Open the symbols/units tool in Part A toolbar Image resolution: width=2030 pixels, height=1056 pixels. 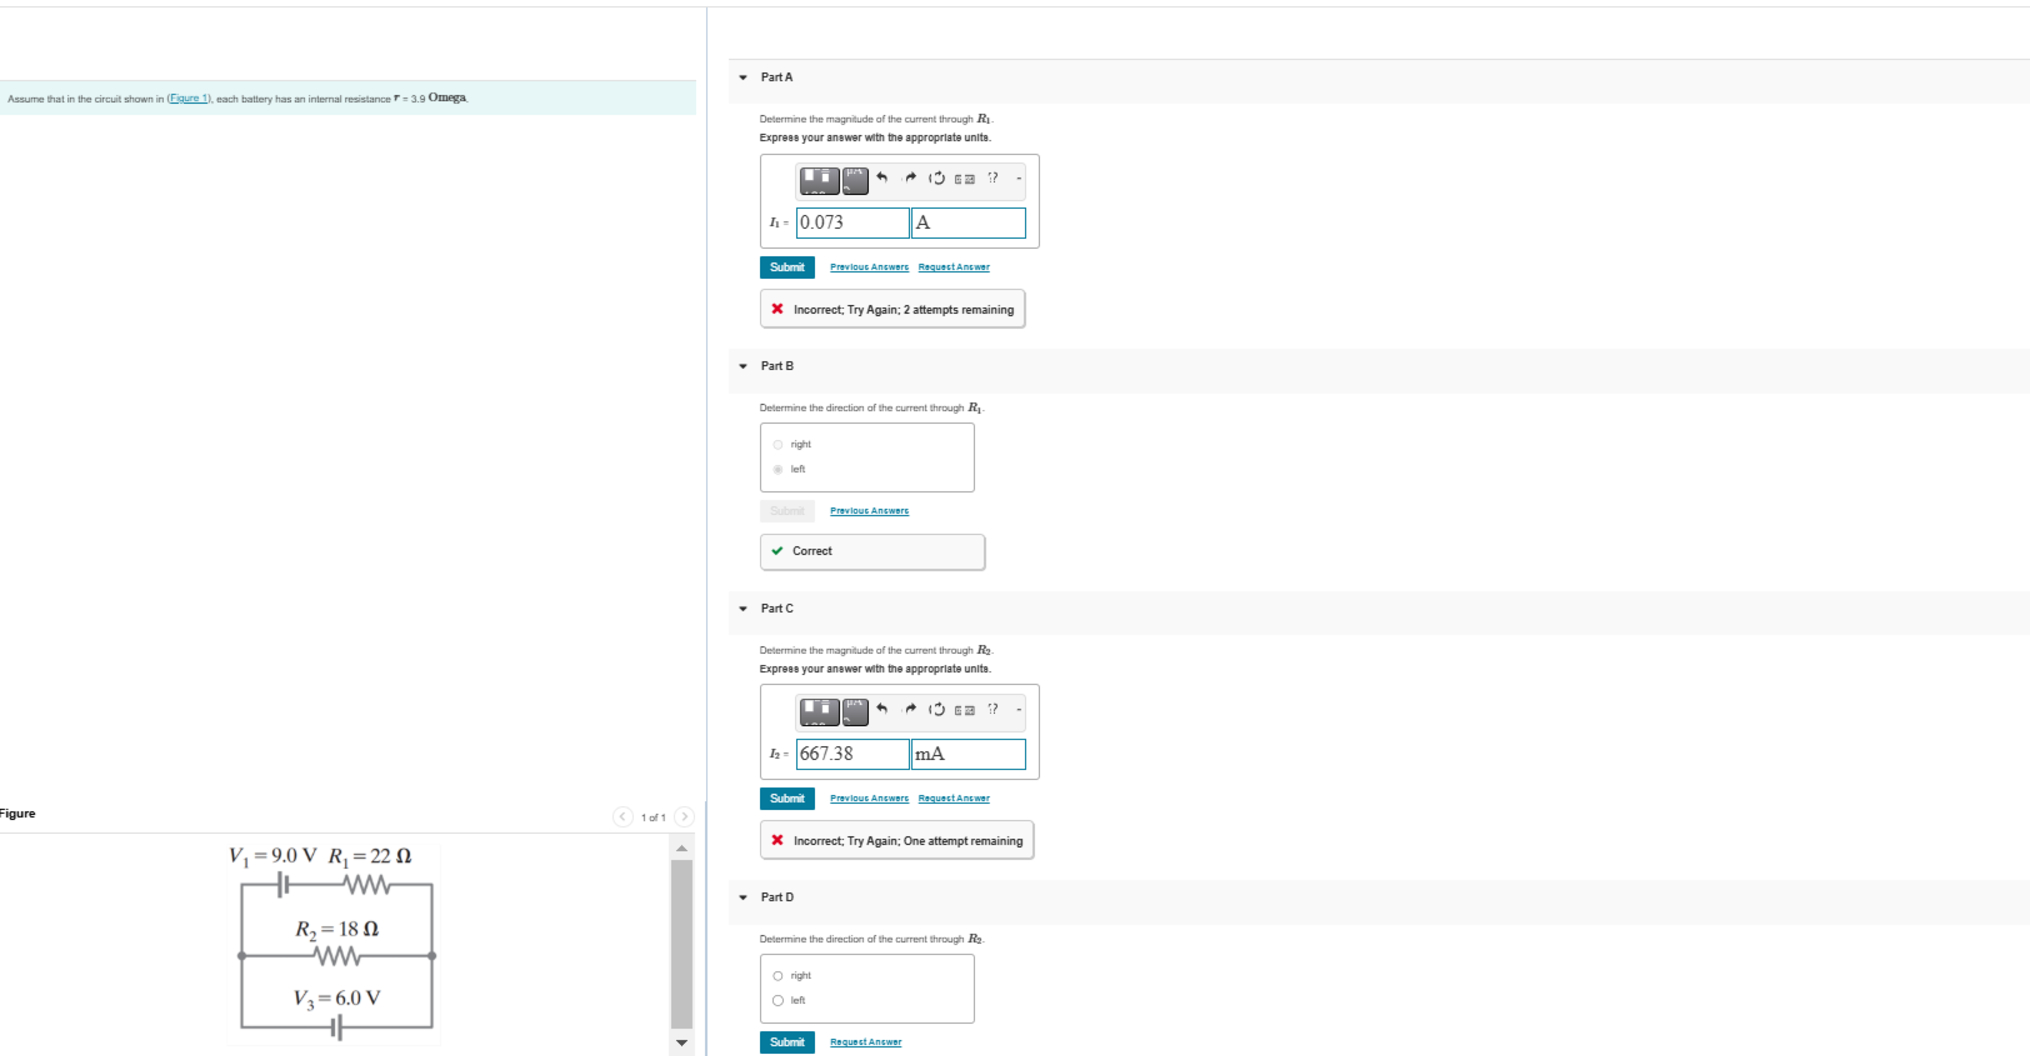pyautogui.click(x=855, y=180)
